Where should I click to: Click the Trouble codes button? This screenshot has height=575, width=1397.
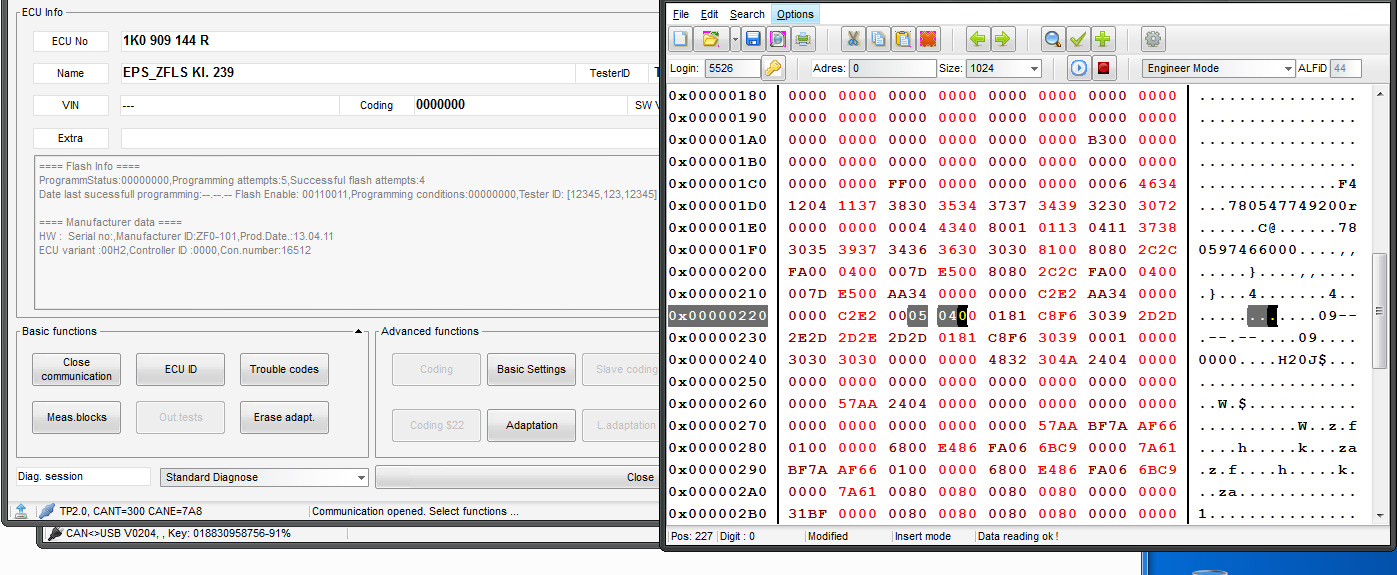coord(284,369)
